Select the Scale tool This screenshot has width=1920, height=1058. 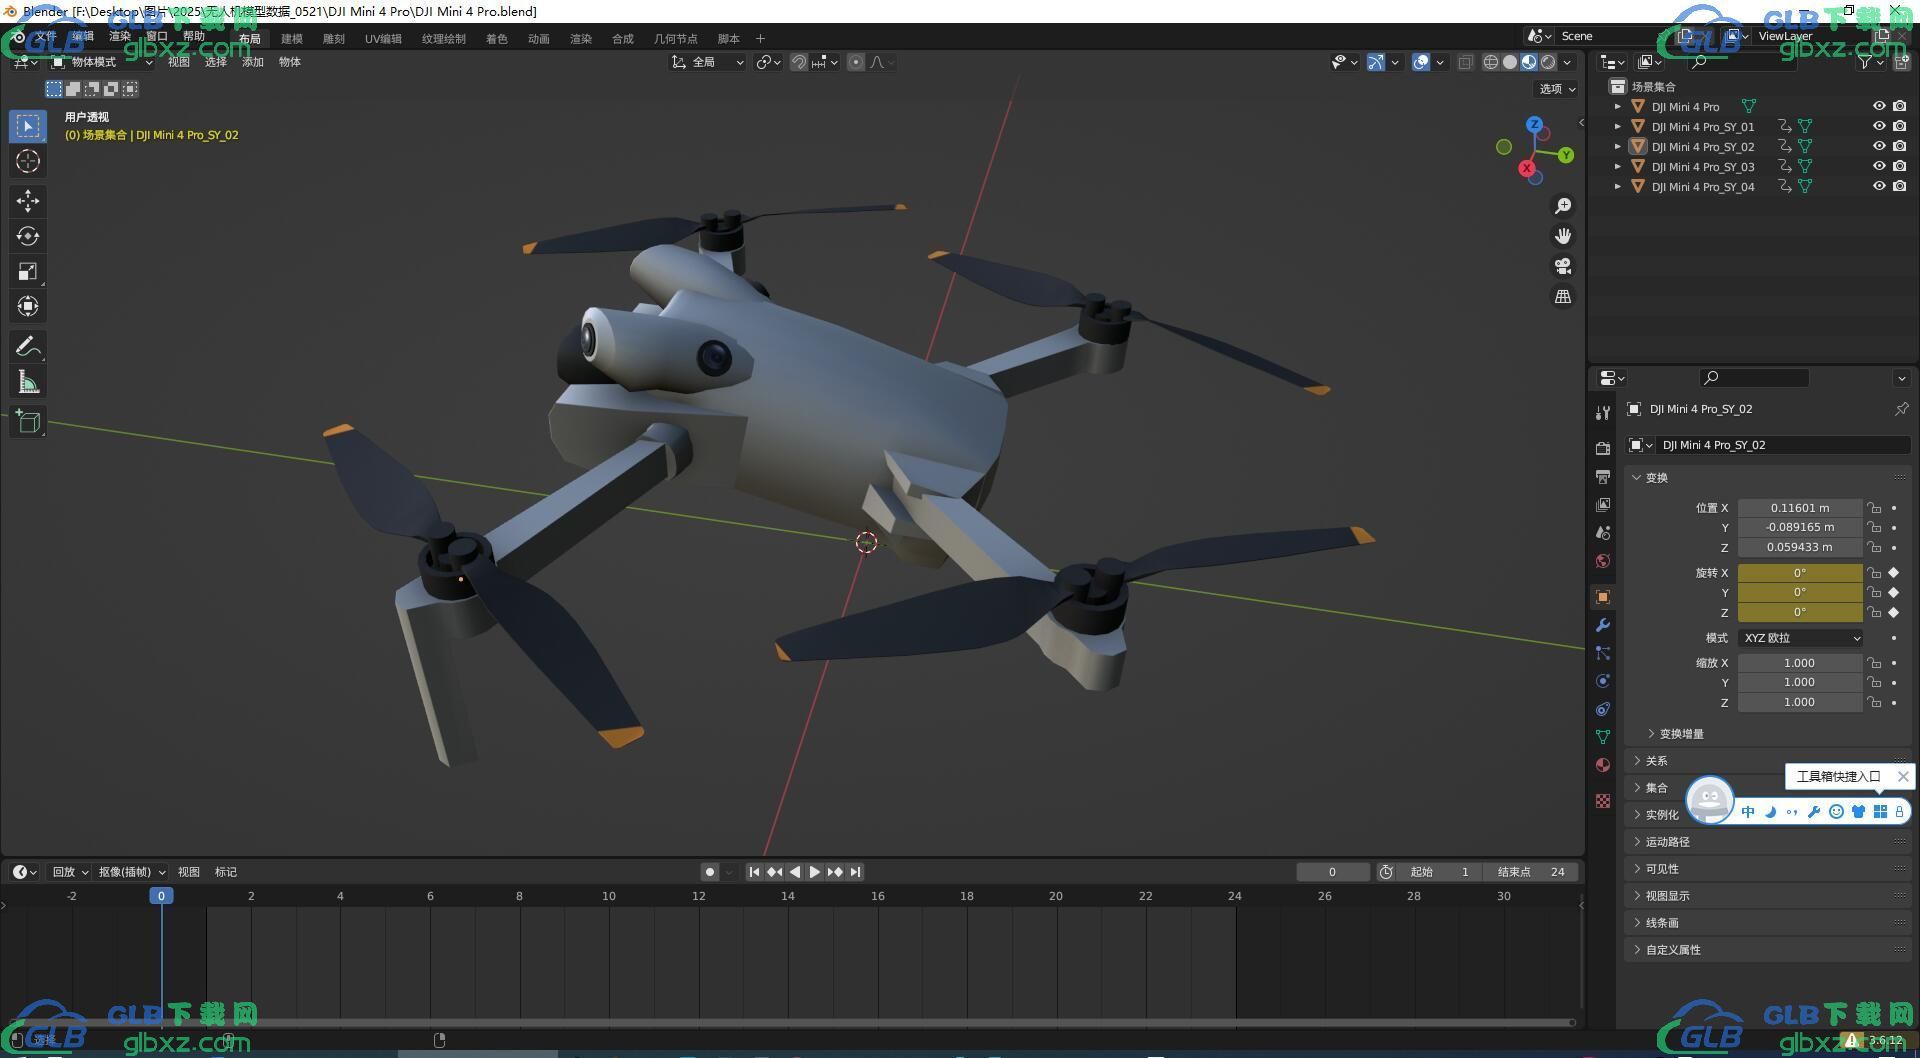point(28,271)
